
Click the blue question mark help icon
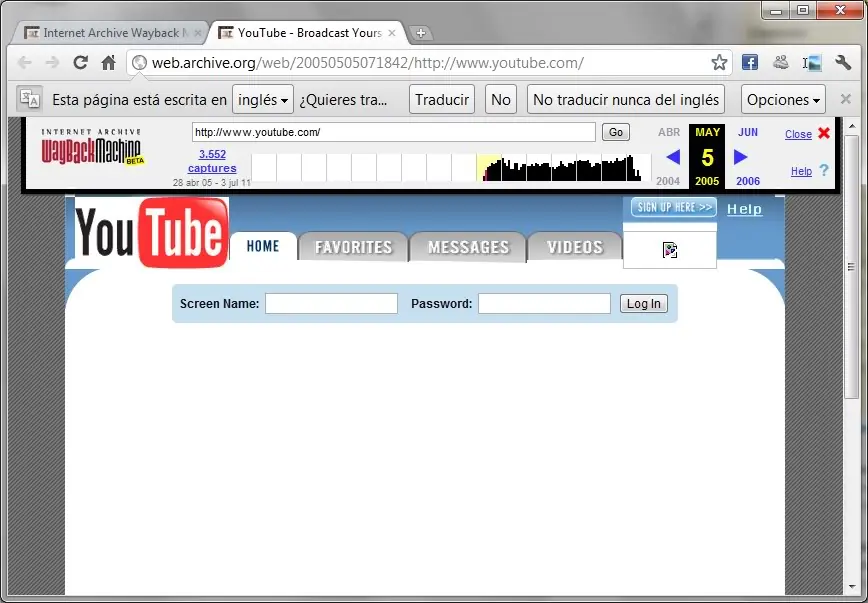[x=824, y=171]
